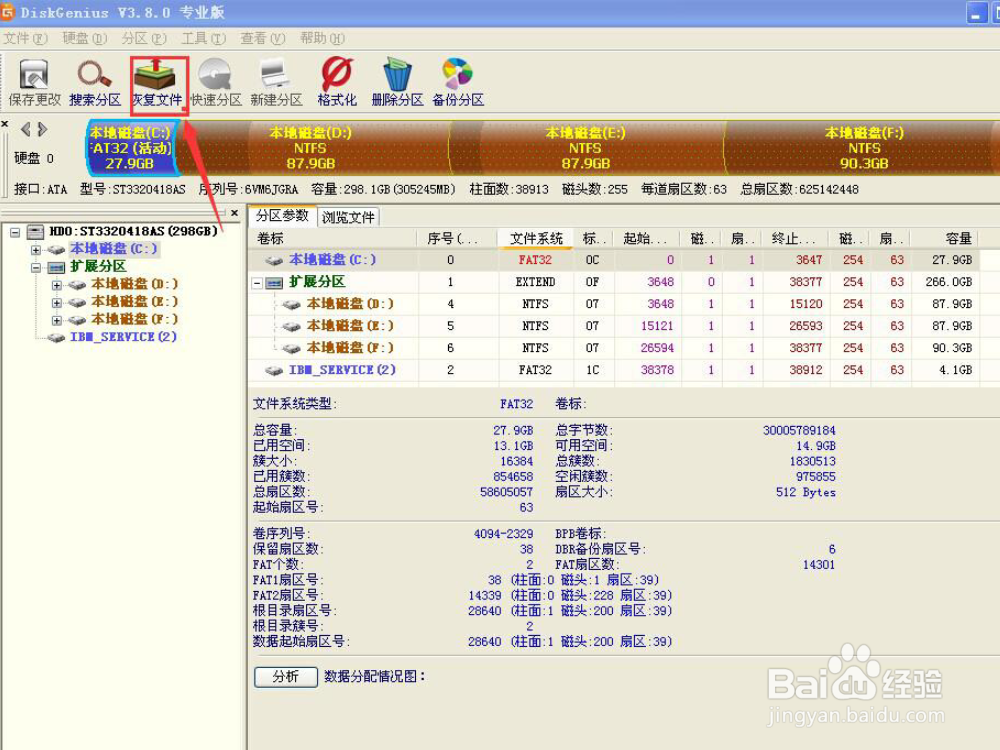Collapse 扩展分区 node in the tree
1000x750 pixels.
point(36,267)
